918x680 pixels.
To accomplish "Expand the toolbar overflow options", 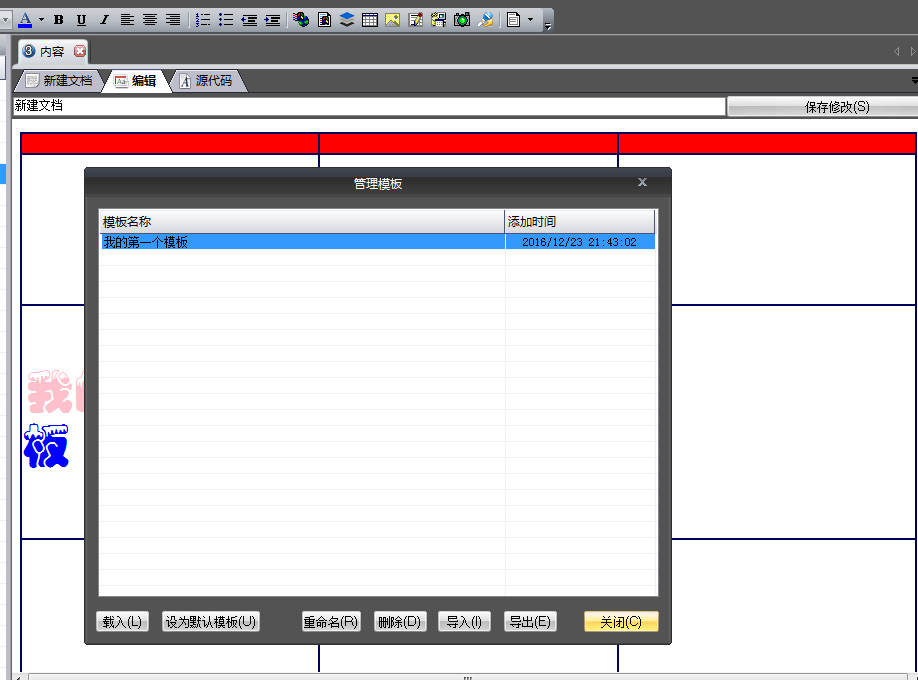I will point(548,24).
